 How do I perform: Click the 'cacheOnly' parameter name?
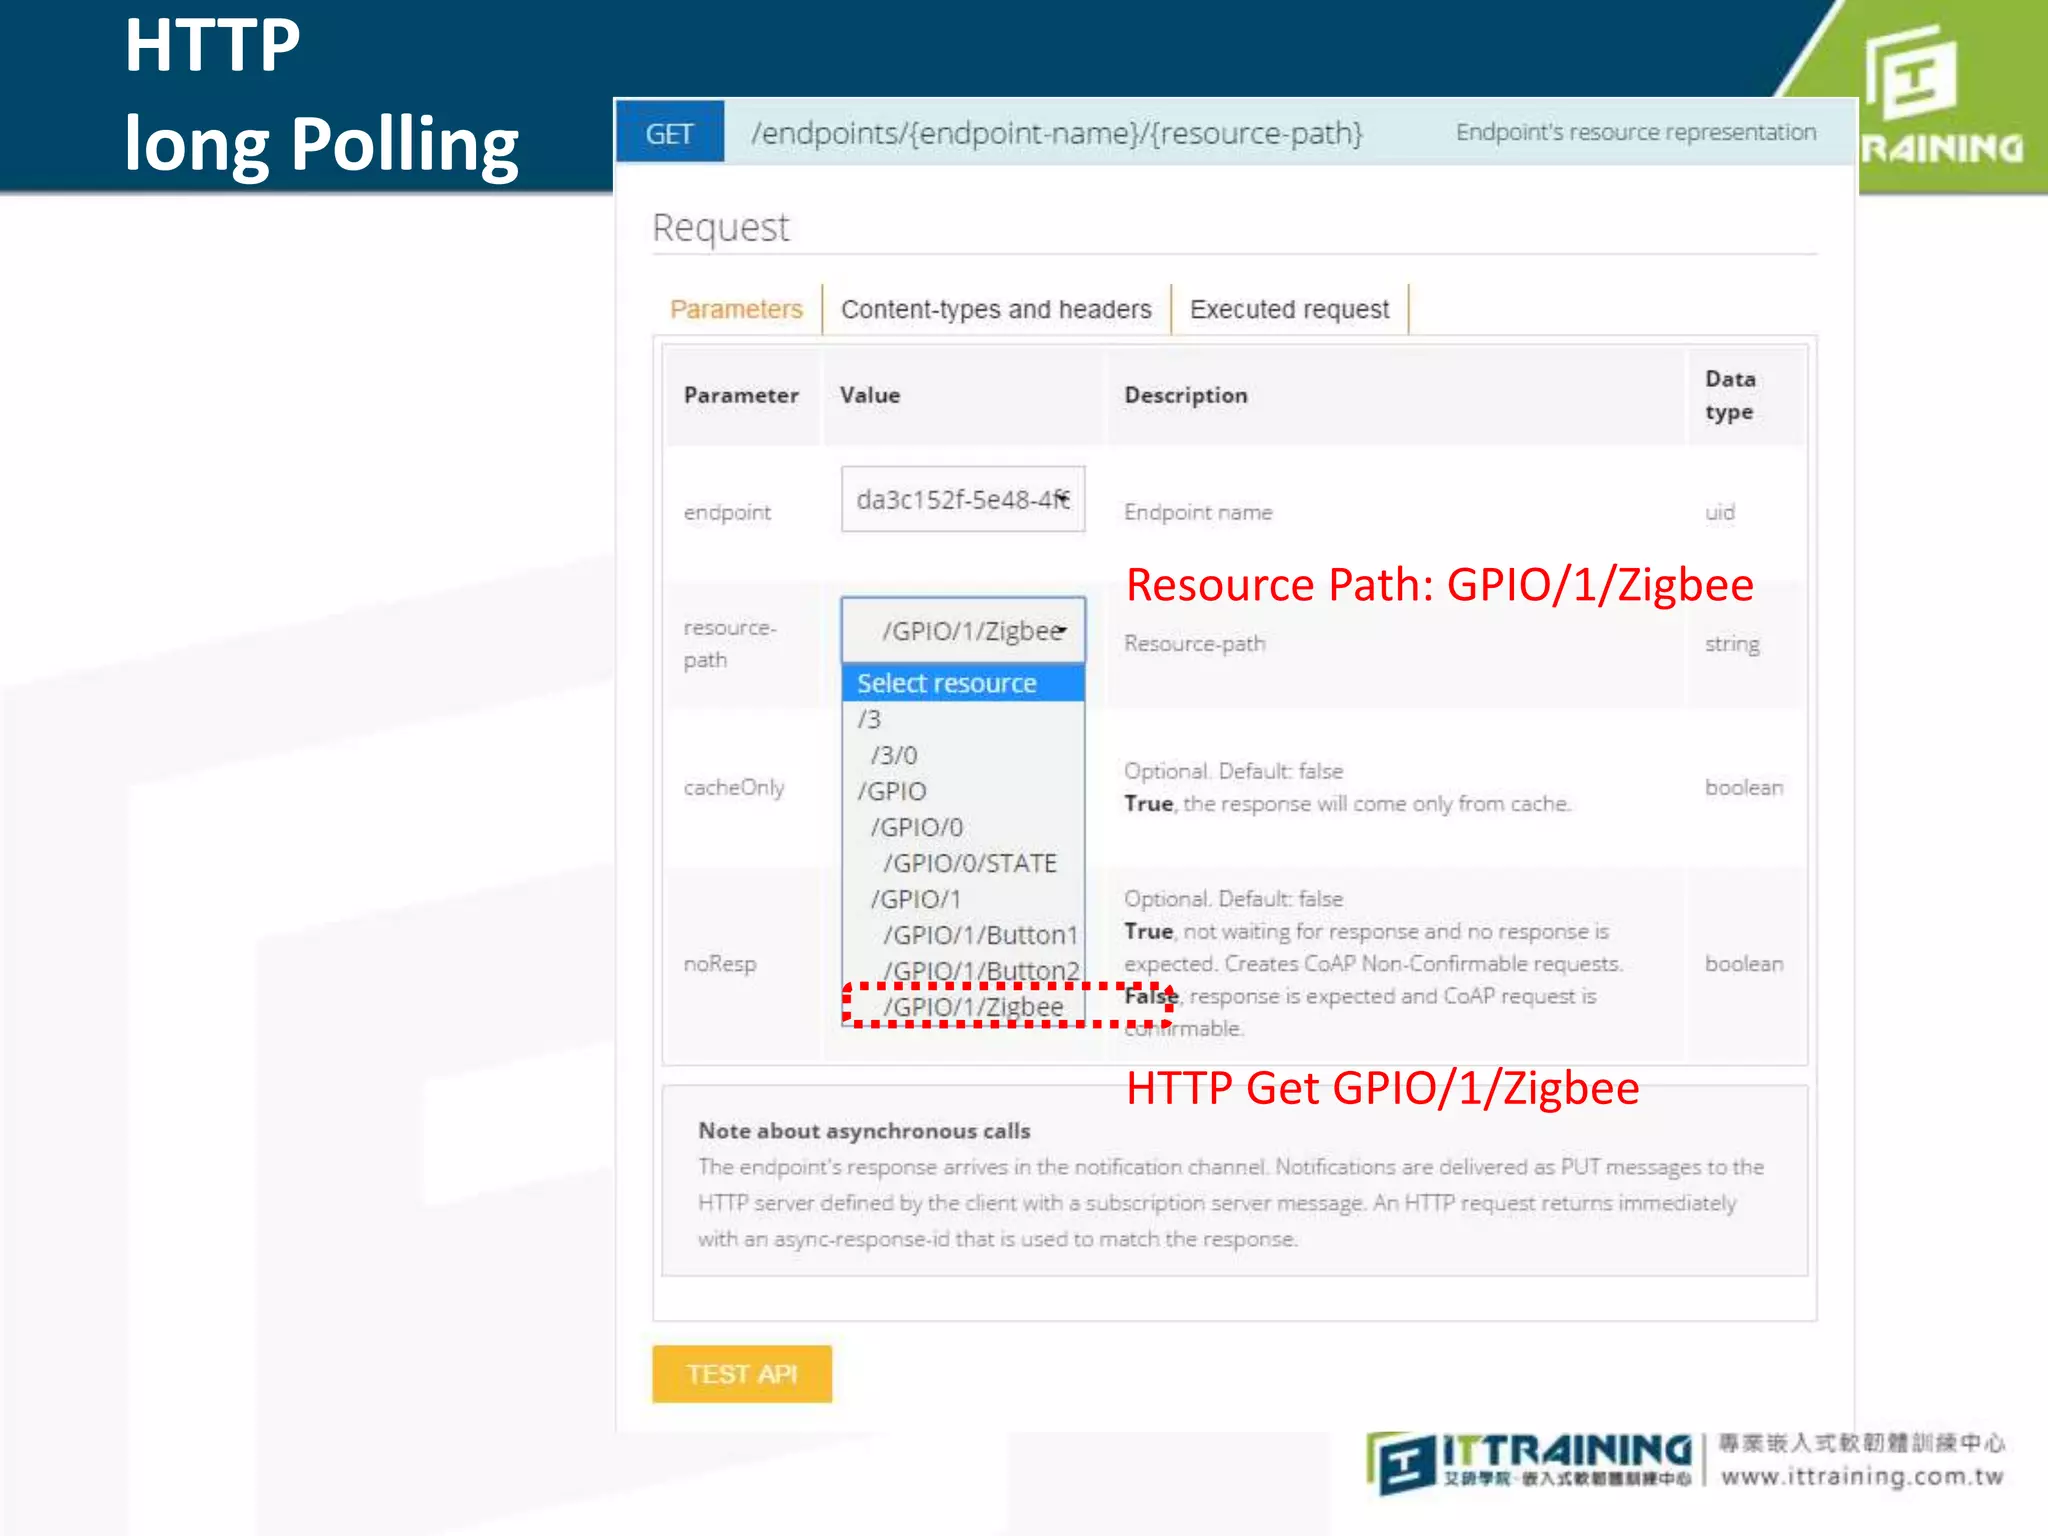[x=734, y=787]
